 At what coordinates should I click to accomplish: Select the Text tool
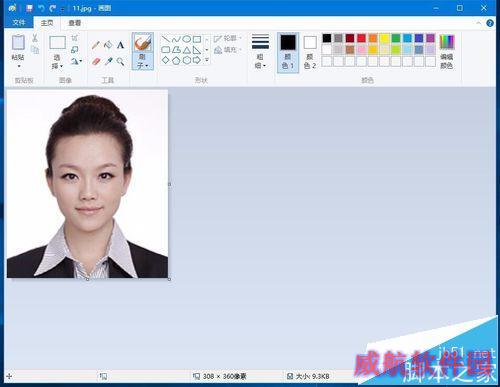(x=120, y=45)
